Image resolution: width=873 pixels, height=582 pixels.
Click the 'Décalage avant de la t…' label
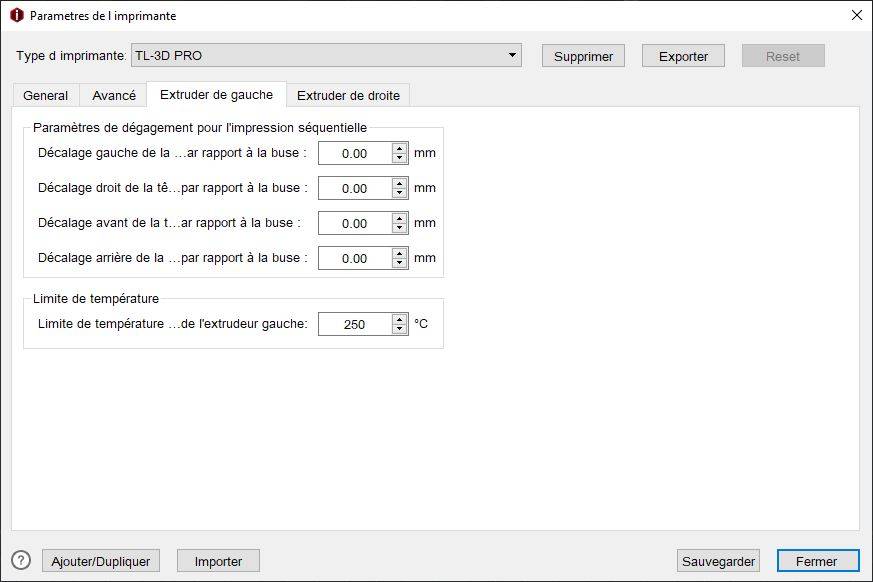click(x=169, y=223)
